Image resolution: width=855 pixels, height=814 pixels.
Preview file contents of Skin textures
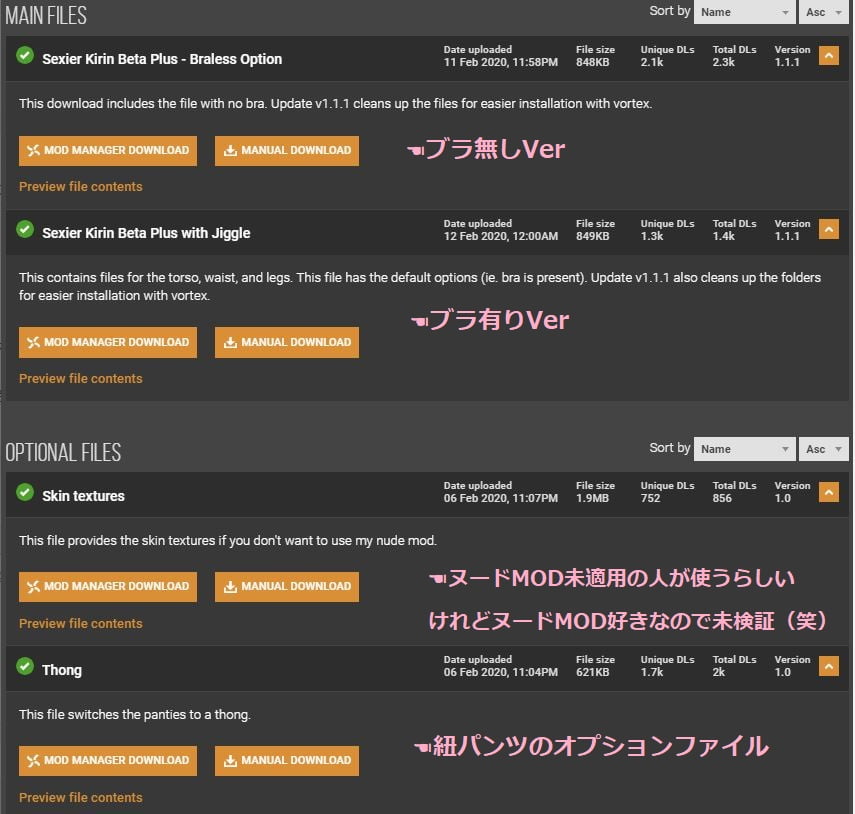(x=81, y=624)
